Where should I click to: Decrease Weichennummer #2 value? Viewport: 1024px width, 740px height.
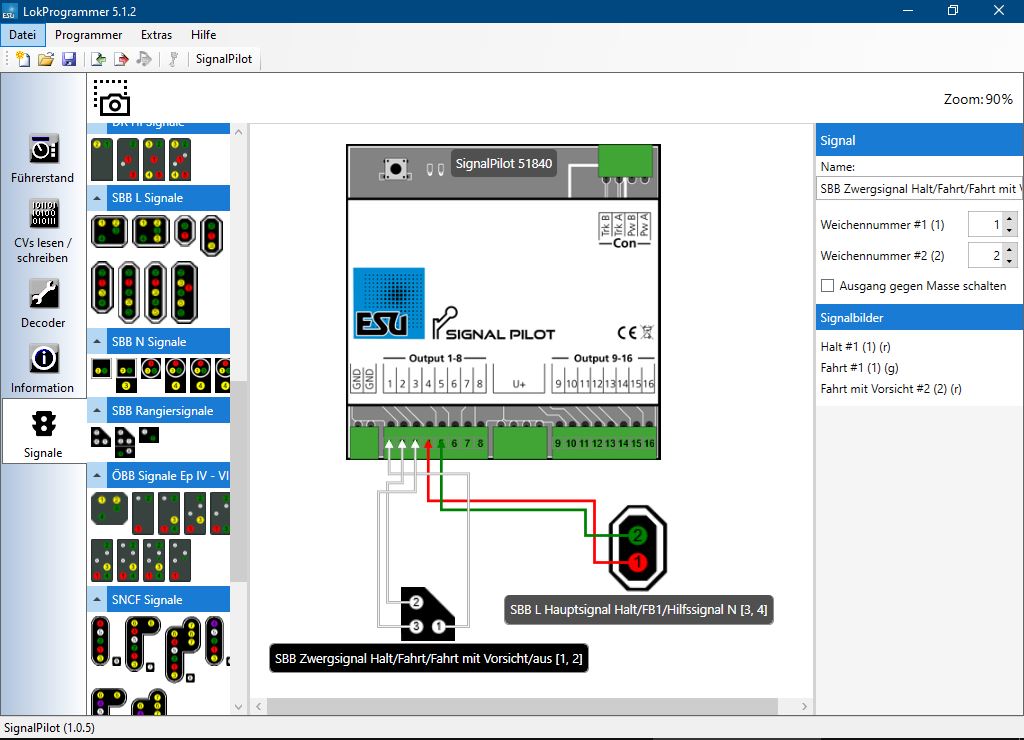click(x=1010, y=261)
